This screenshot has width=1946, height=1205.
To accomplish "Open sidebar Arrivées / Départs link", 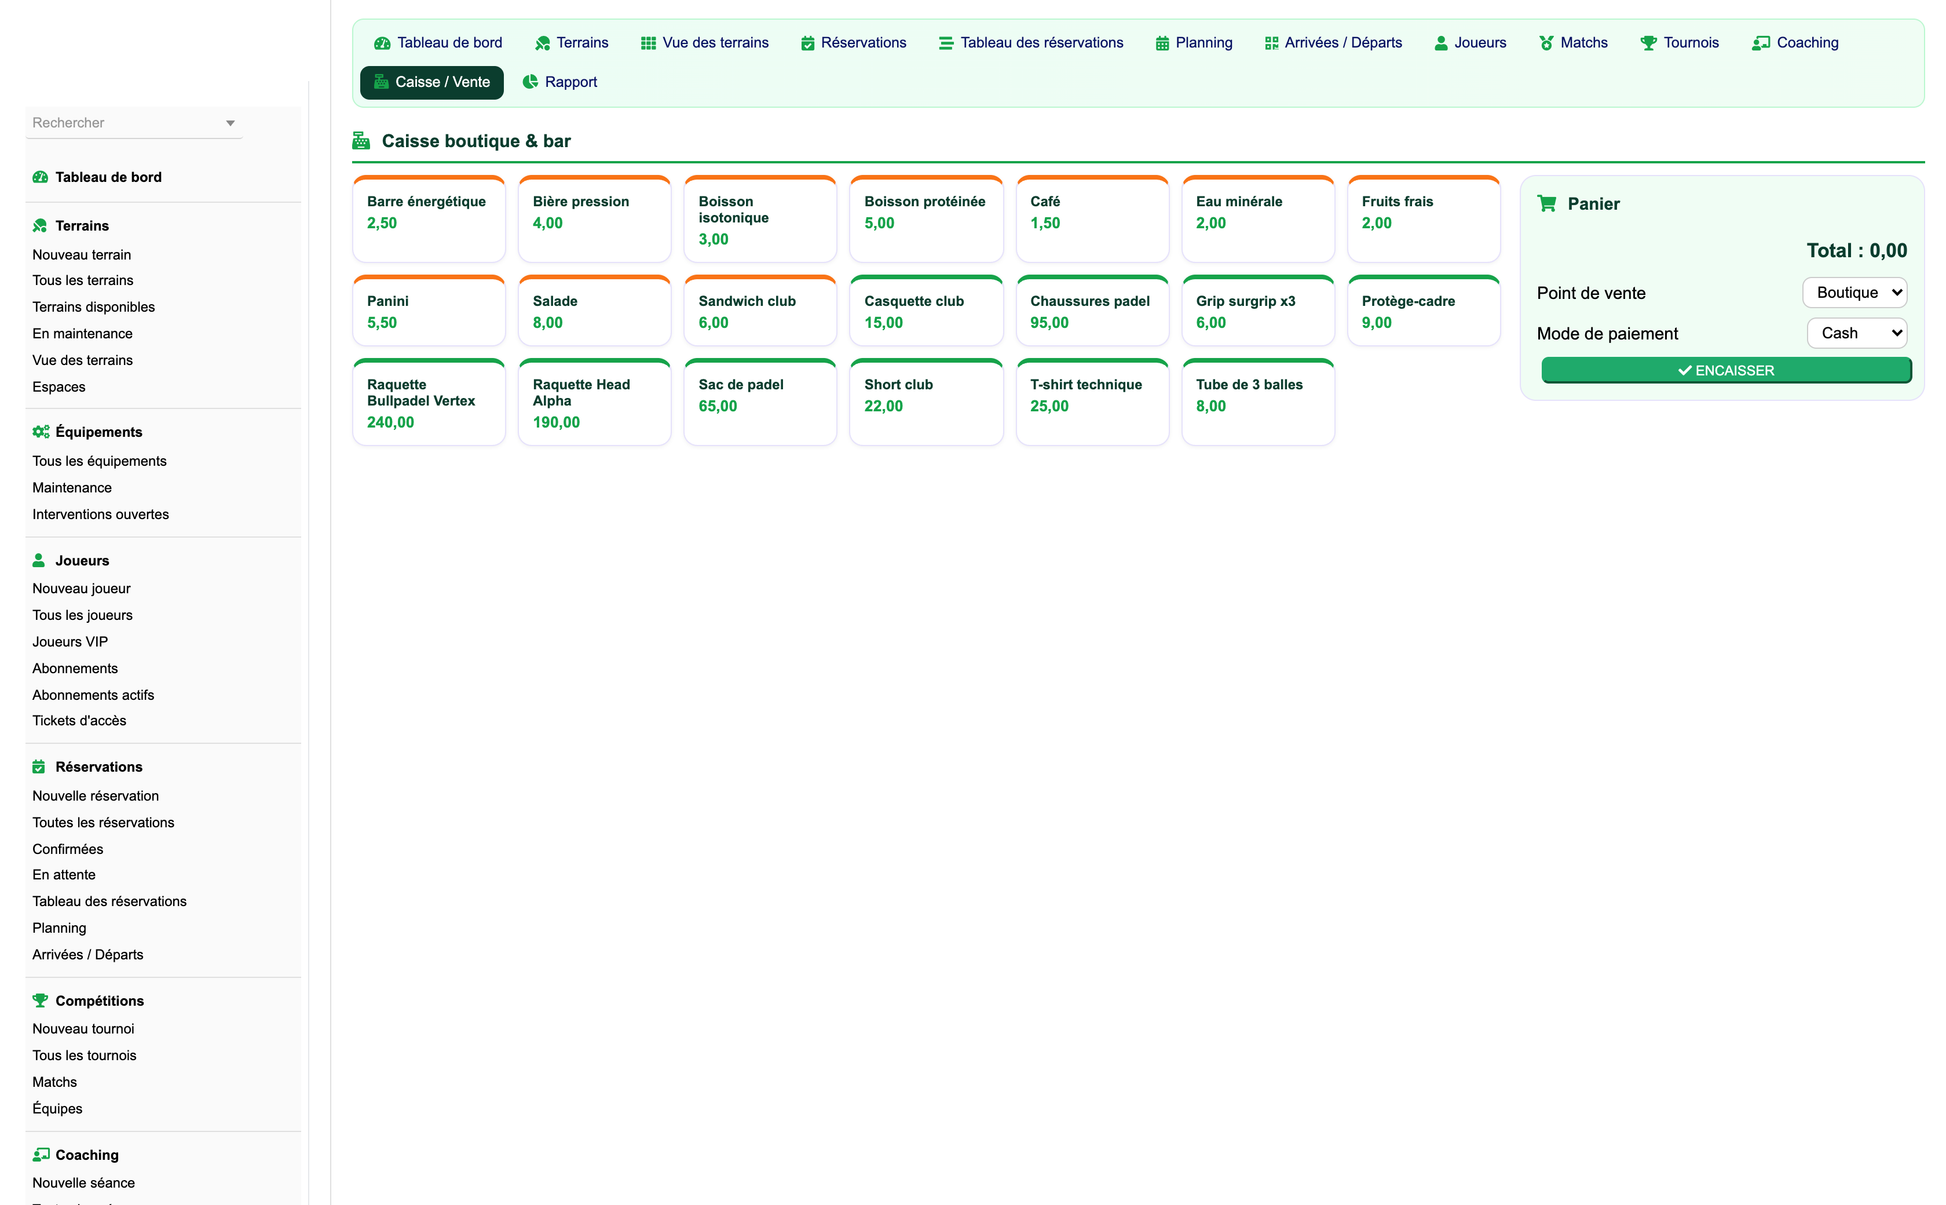I will [88, 955].
